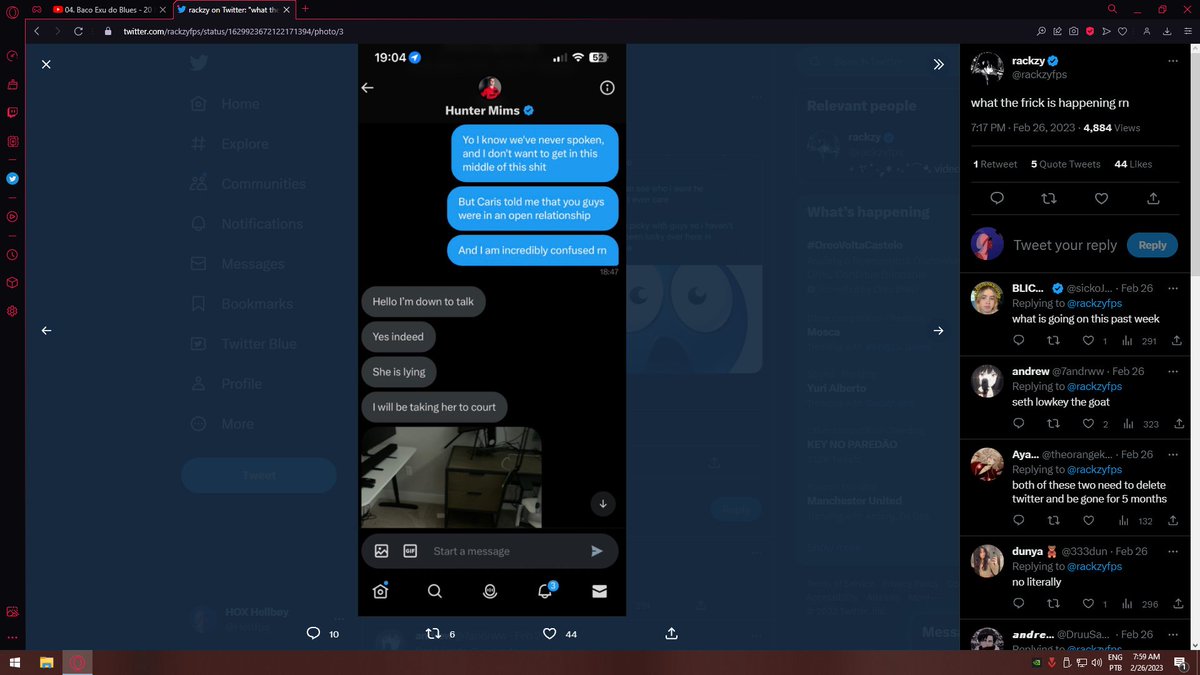Switch to the Baco Exu do Blues tab

(109, 9)
